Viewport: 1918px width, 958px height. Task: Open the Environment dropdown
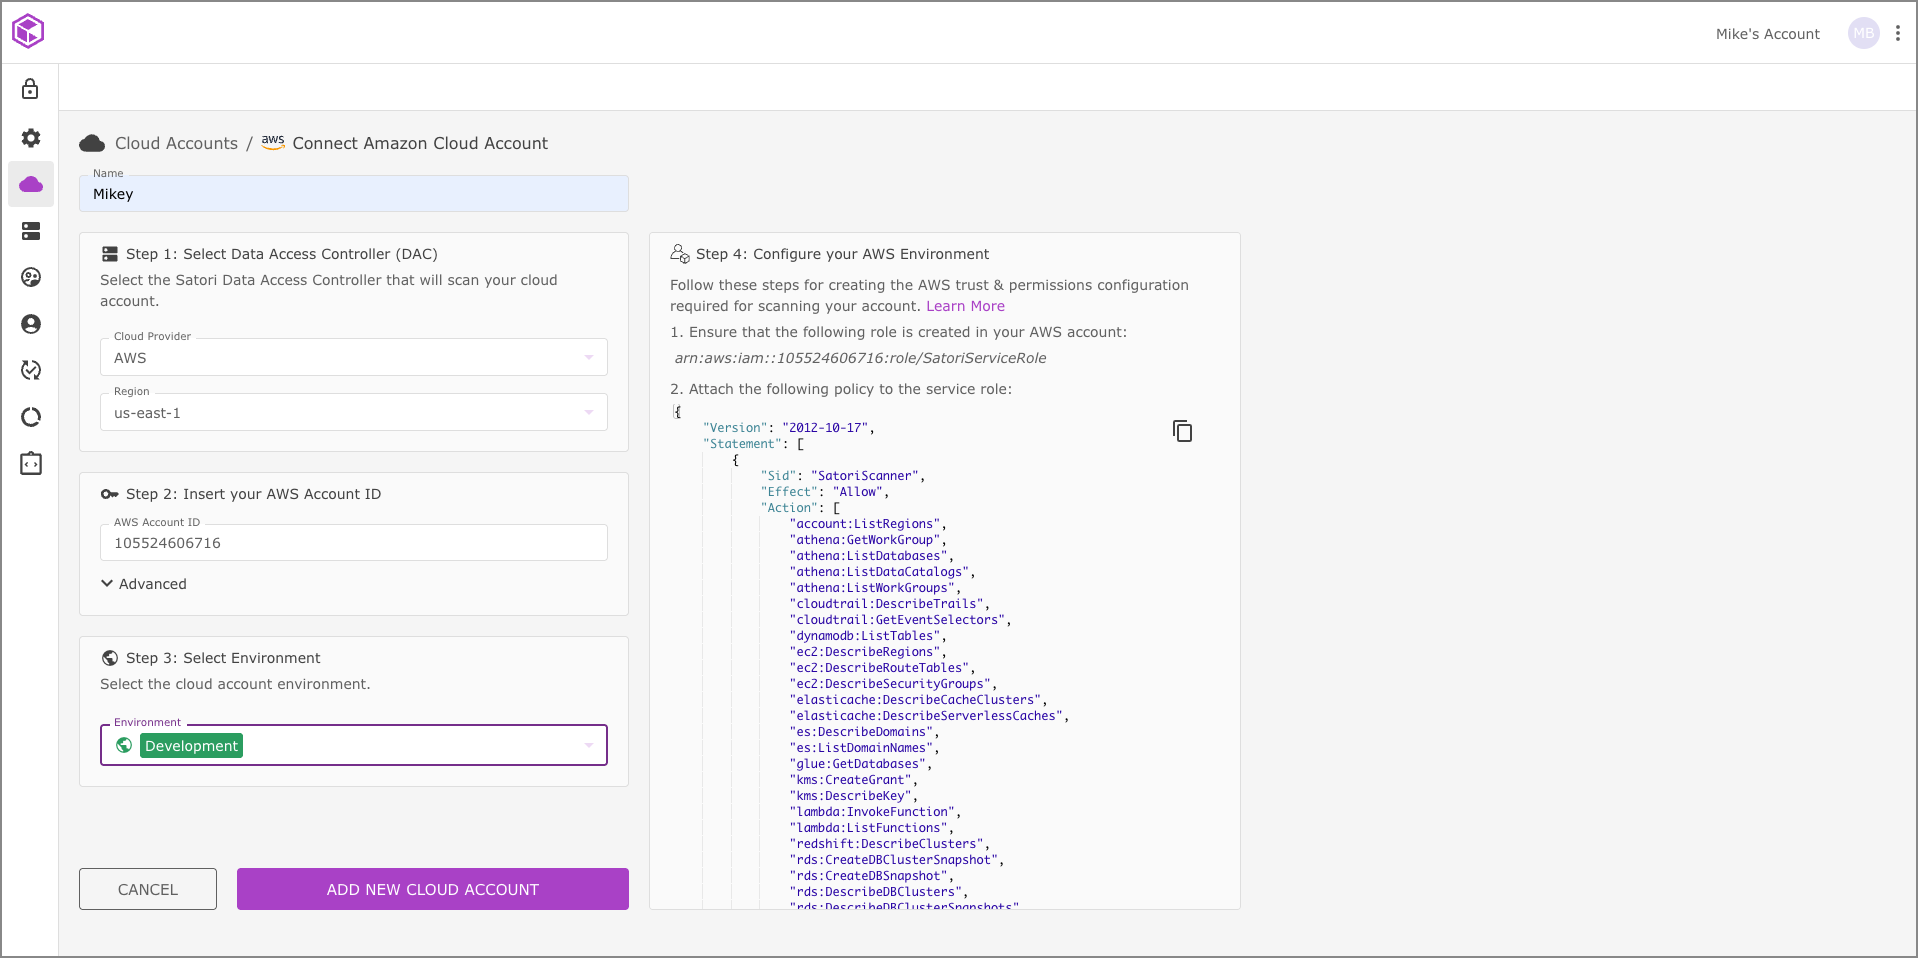353,746
